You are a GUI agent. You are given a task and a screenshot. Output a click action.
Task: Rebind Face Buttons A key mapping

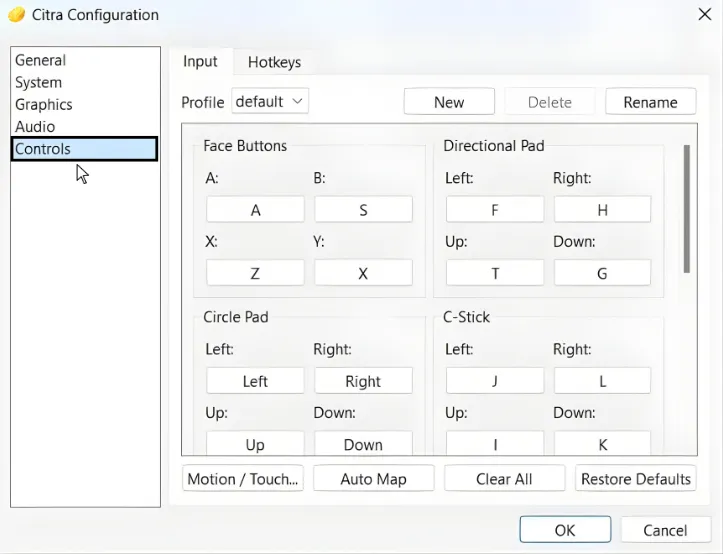[255, 210]
